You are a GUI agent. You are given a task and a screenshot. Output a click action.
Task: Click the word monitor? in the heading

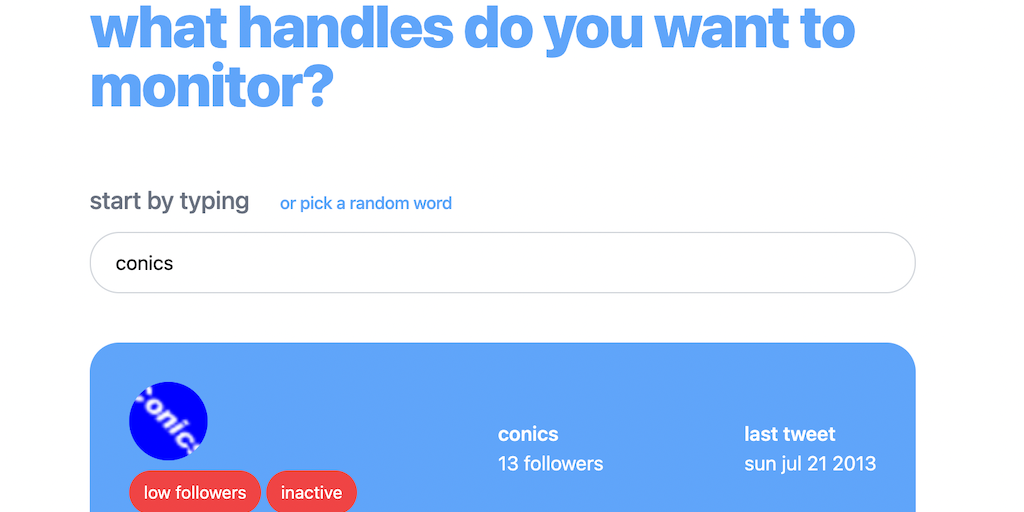210,87
